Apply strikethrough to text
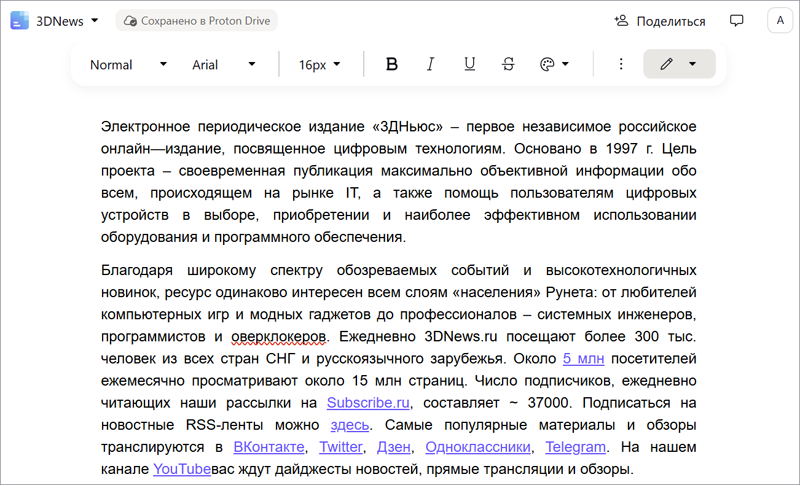This screenshot has width=800, height=485. click(508, 64)
